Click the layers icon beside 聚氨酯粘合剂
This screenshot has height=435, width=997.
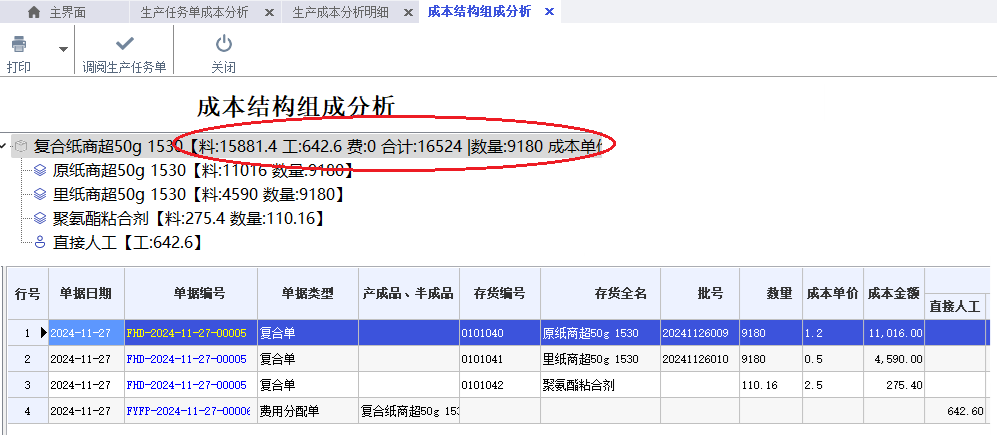point(40,219)
